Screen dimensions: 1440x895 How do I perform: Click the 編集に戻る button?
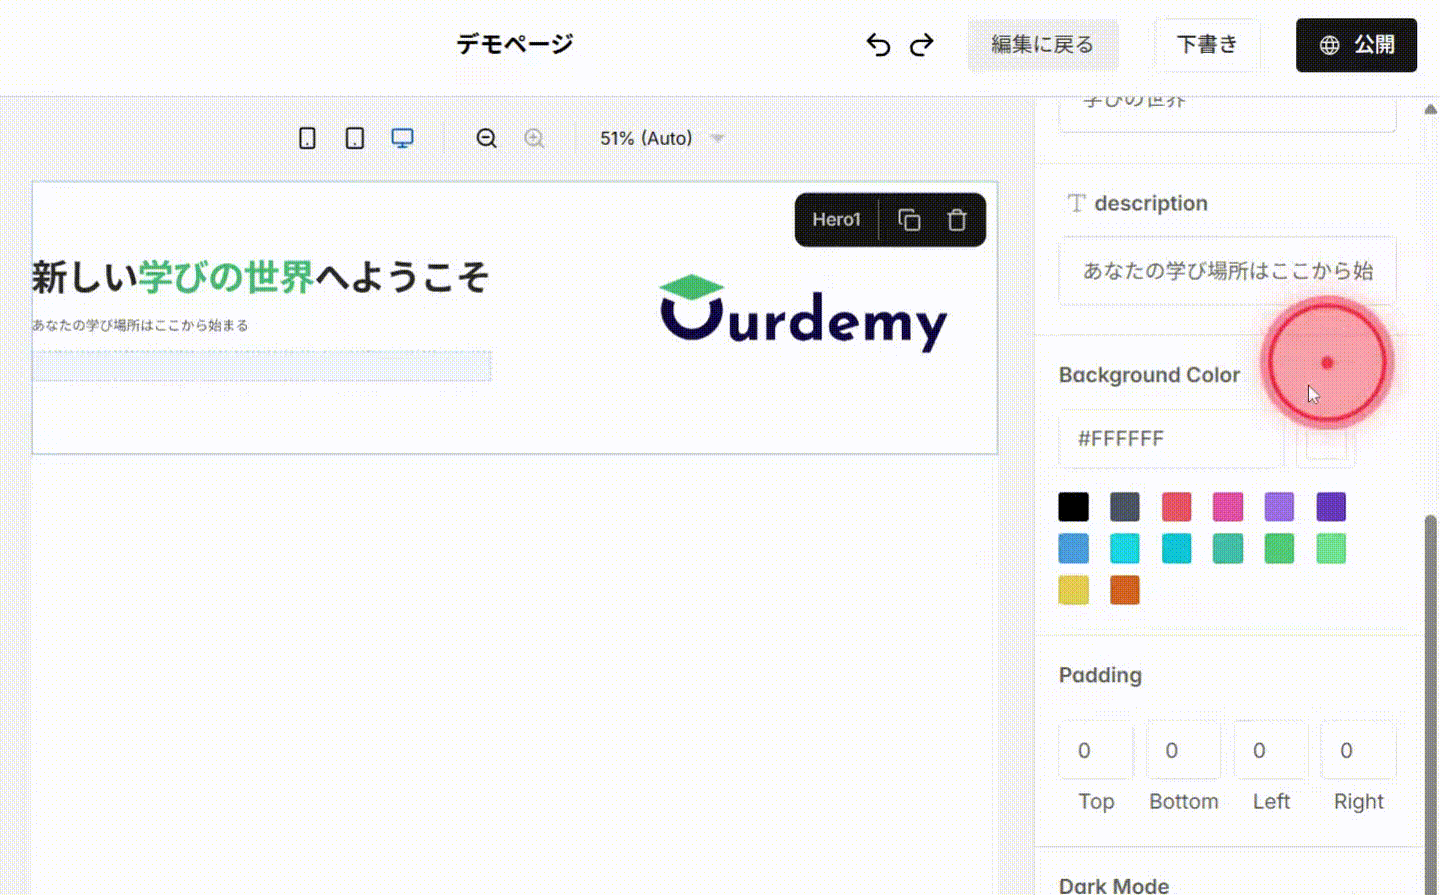1043,45
